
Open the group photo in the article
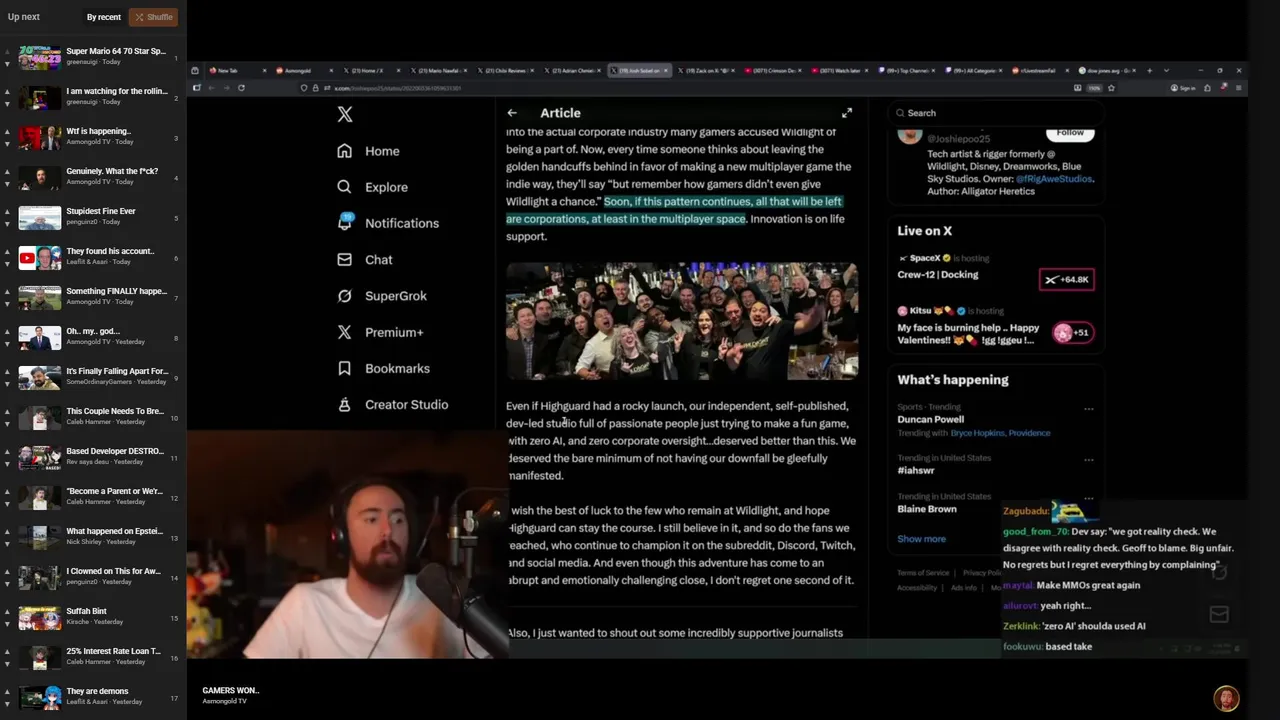(682, 321)
